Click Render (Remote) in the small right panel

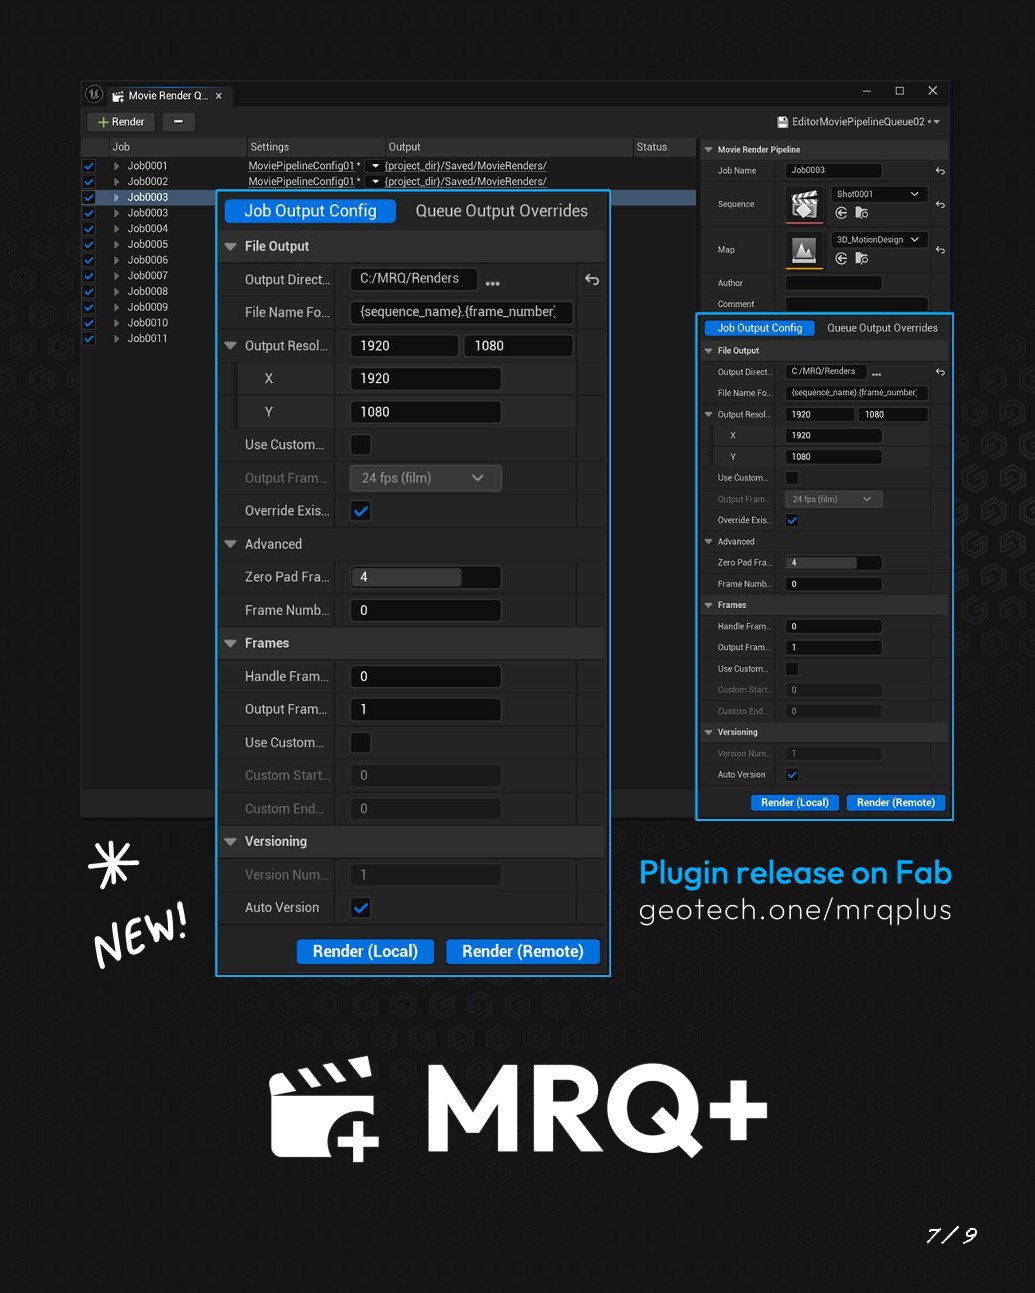pyautogui.click(x=896, y=802)
